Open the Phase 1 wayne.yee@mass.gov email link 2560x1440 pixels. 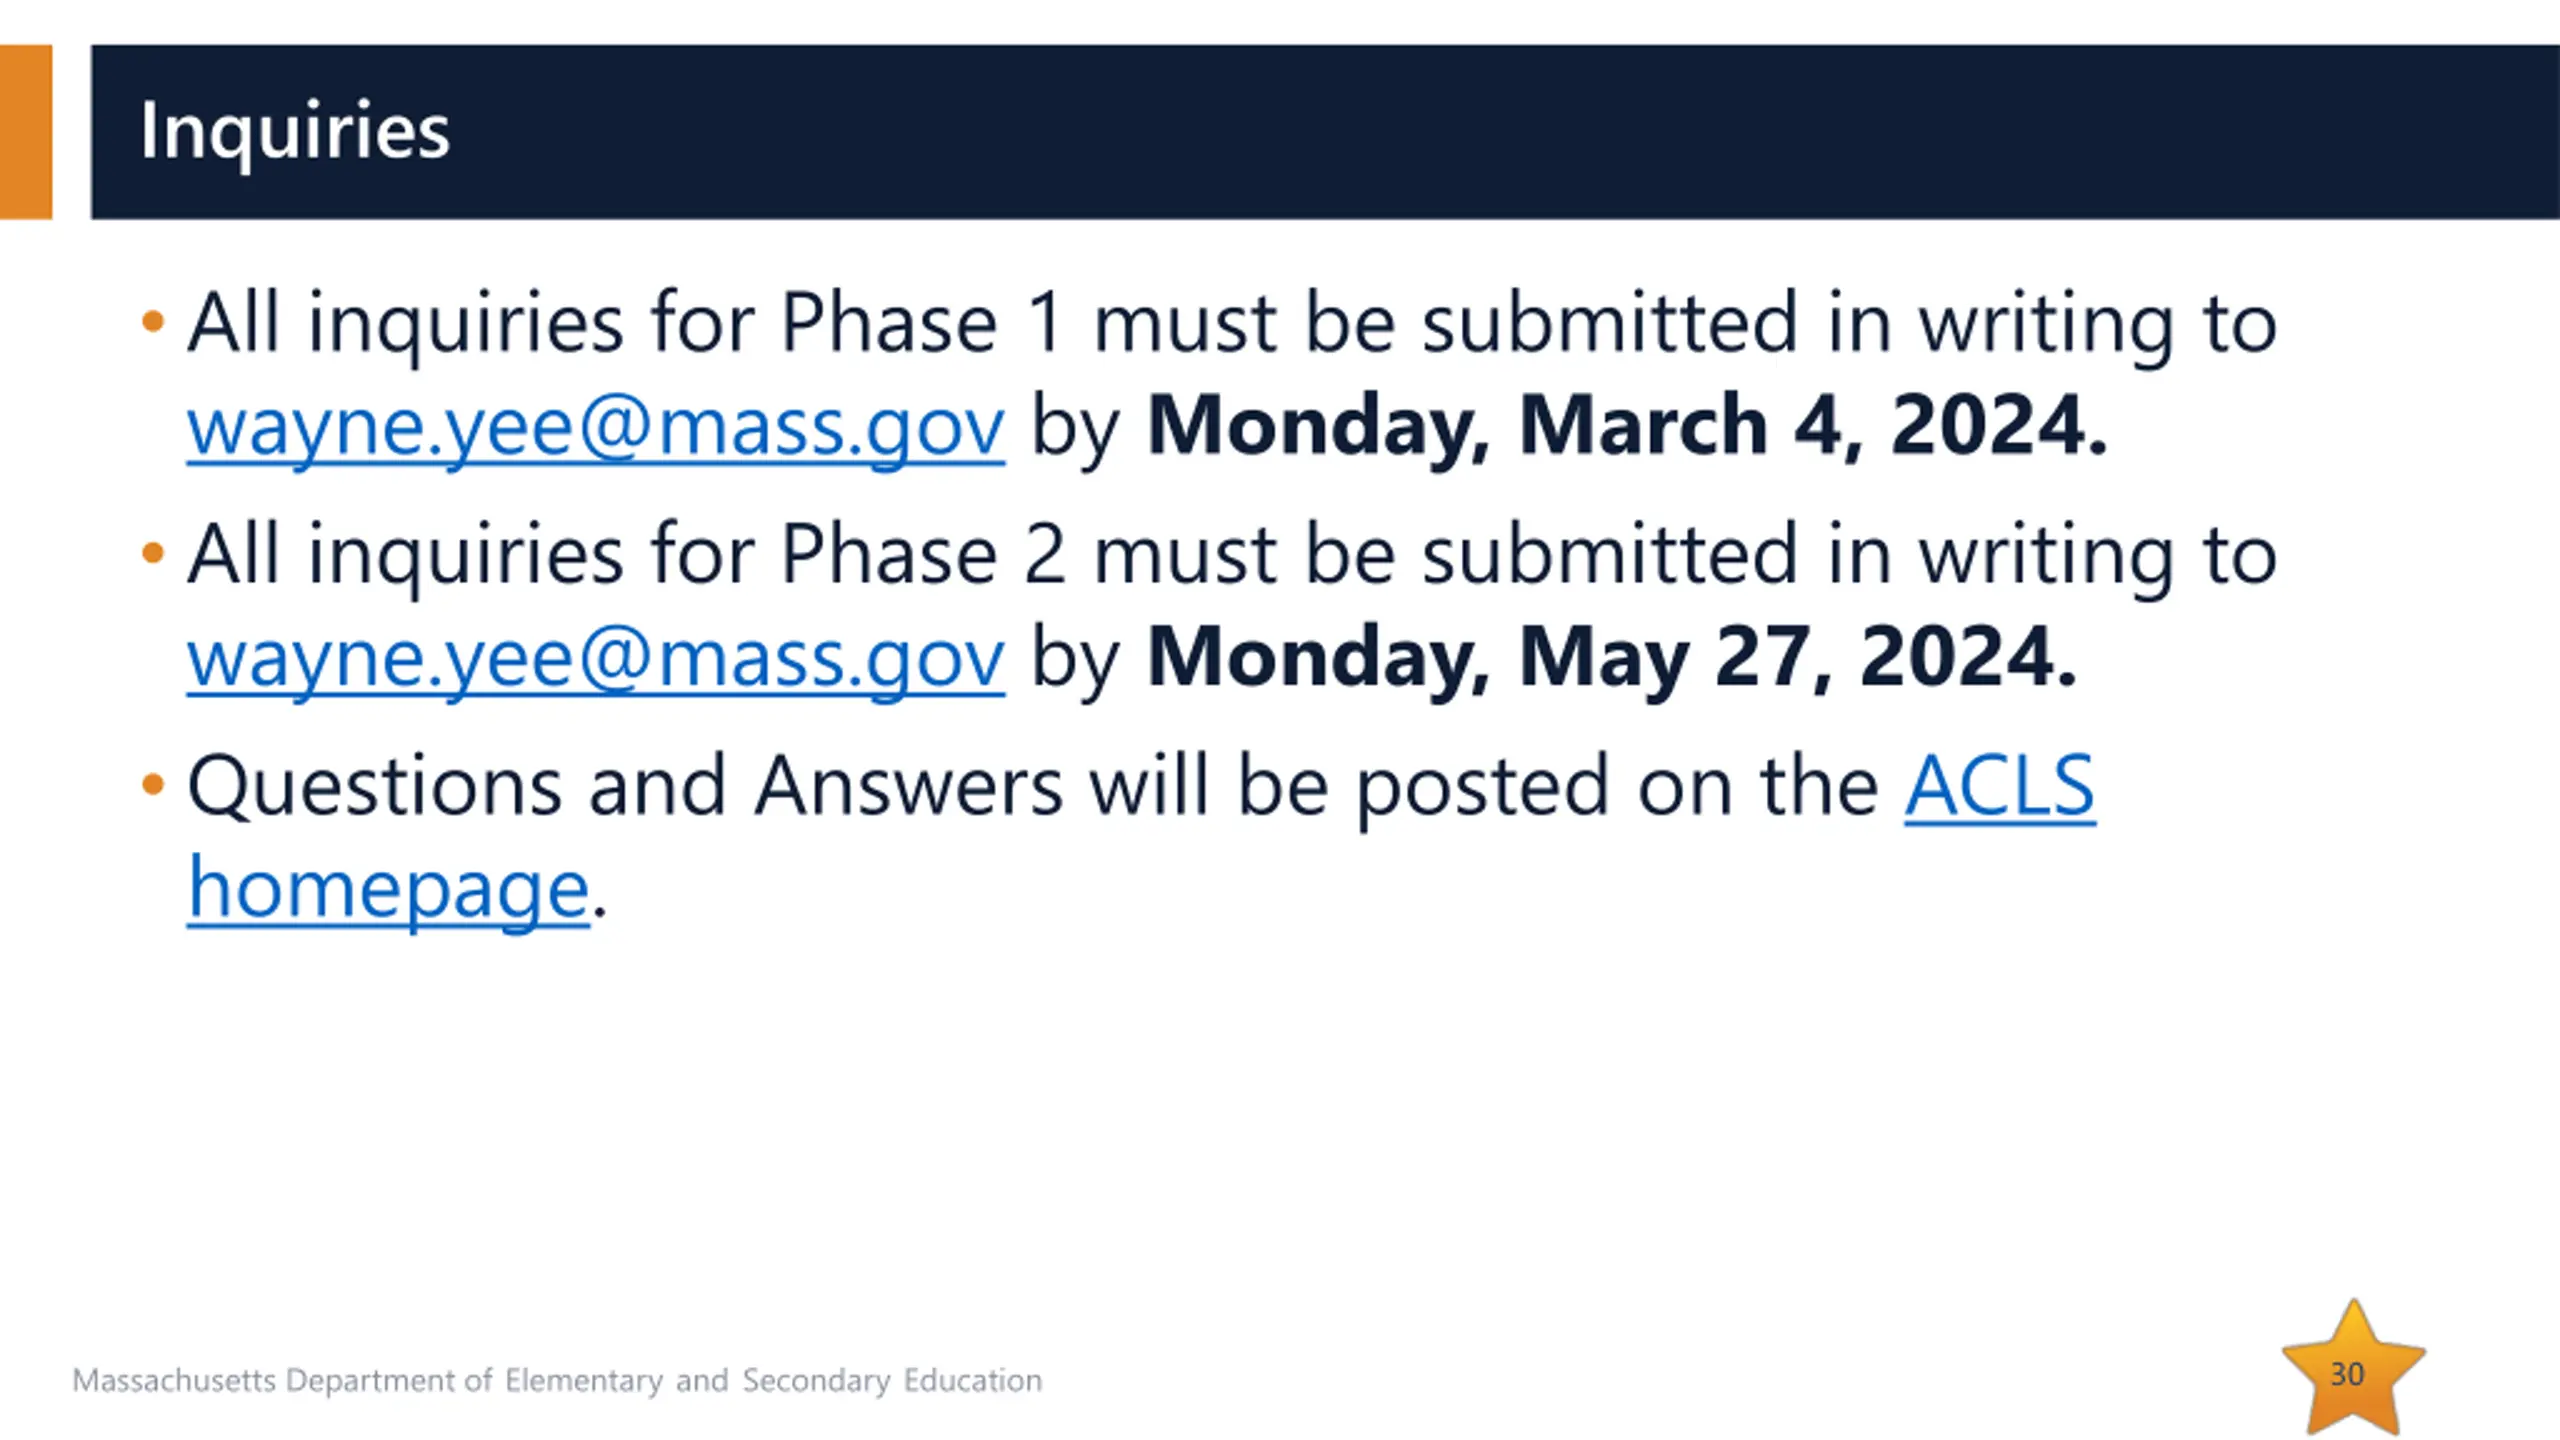pyautogui.click(x=596, y=428)
